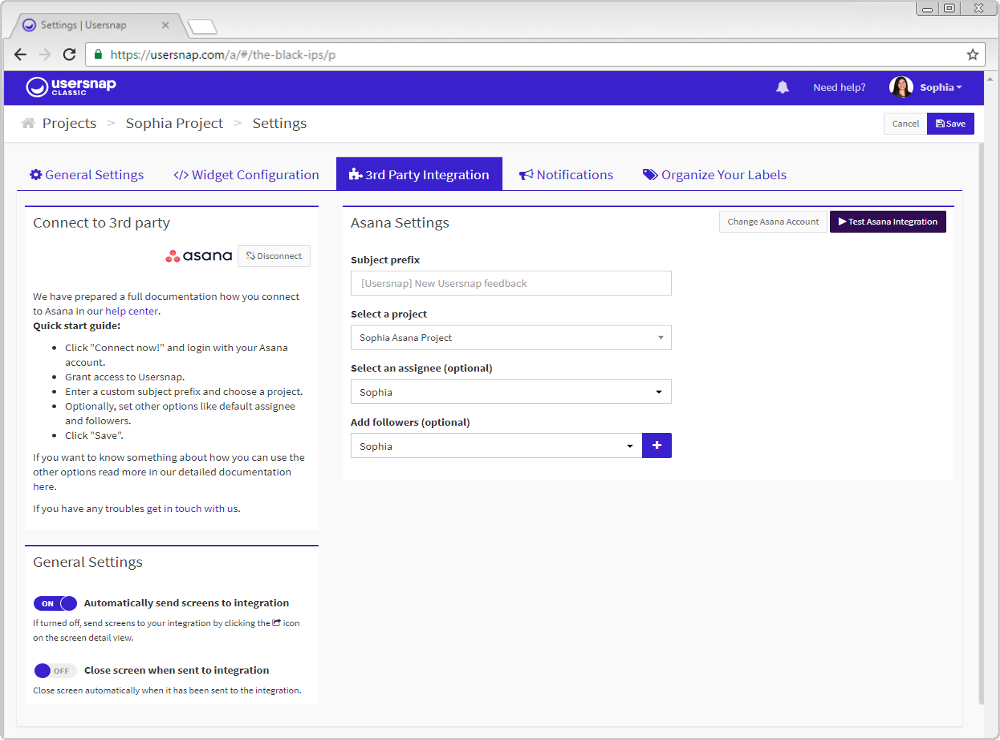The width and height of the screenshot is (1000, 740).
Task: Open a new browser tab
Action: coord(203,27)
